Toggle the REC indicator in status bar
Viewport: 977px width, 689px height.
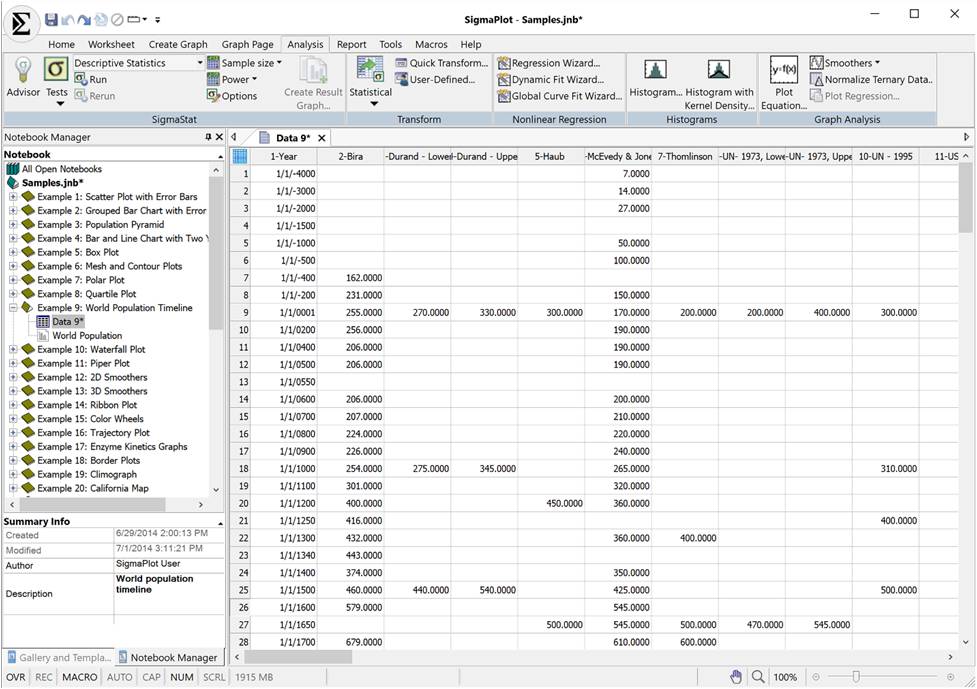tap(44, 677)
